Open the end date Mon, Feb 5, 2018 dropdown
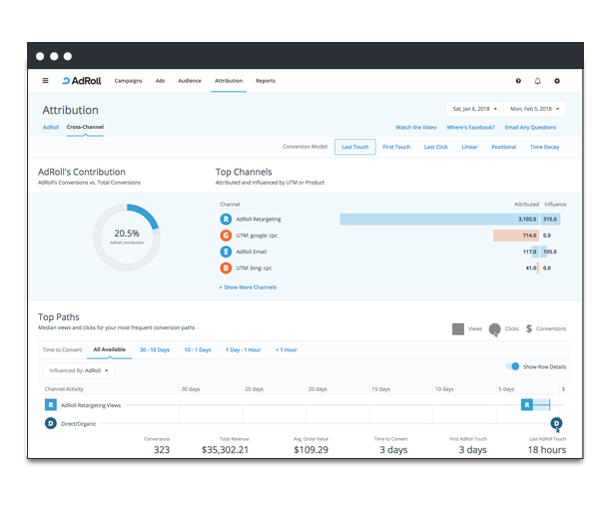This screenshot has height=507, width=612. [x=535, y=109]
